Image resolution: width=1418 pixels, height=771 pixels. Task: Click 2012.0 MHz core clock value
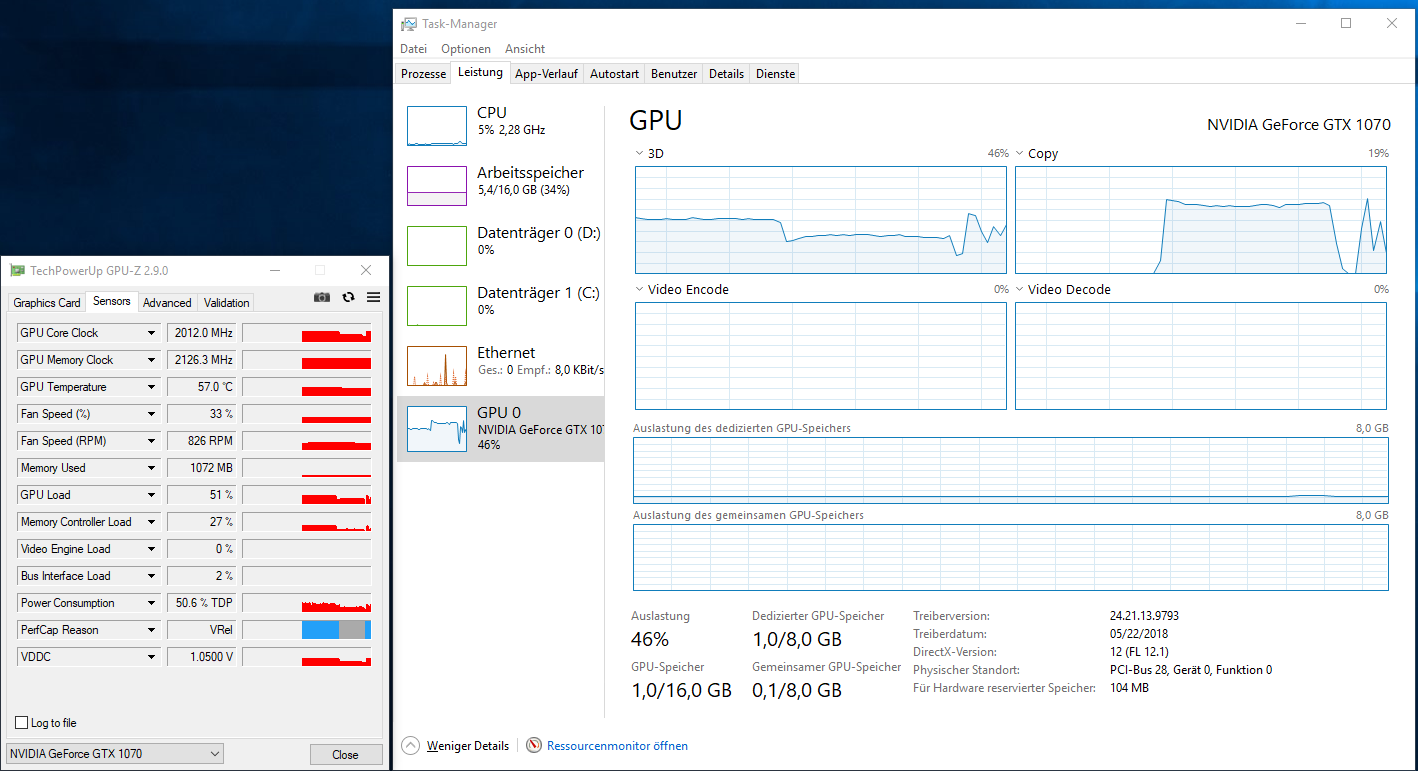pyautogui.click(x=202, y=333)
